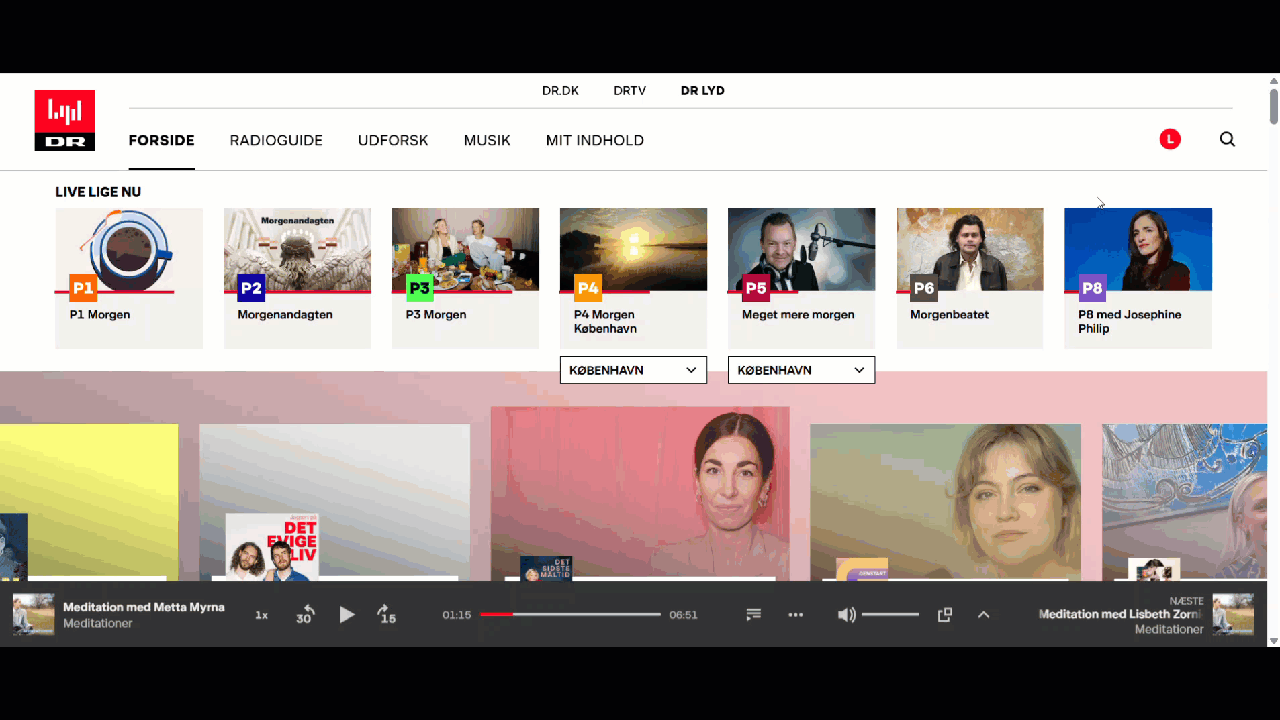Screen dimensions: 1280x720
Task: Open the search magnifier icon
Action: coord(1227,140)
